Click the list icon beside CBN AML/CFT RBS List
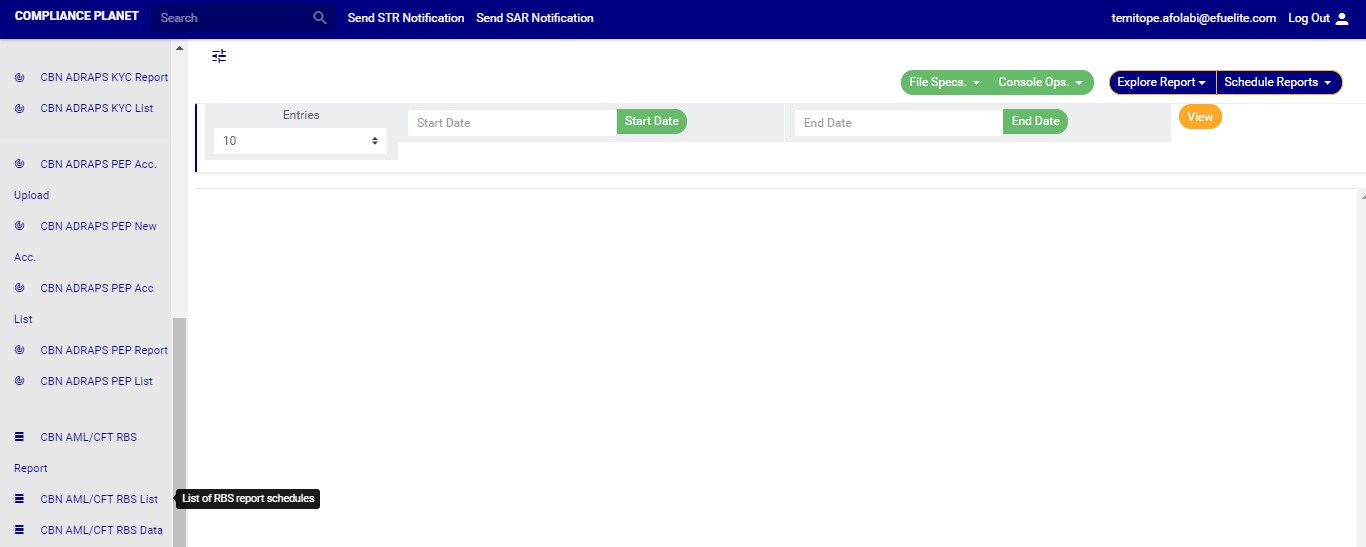This screenshot has height=547, width=1366. [19, 499]
